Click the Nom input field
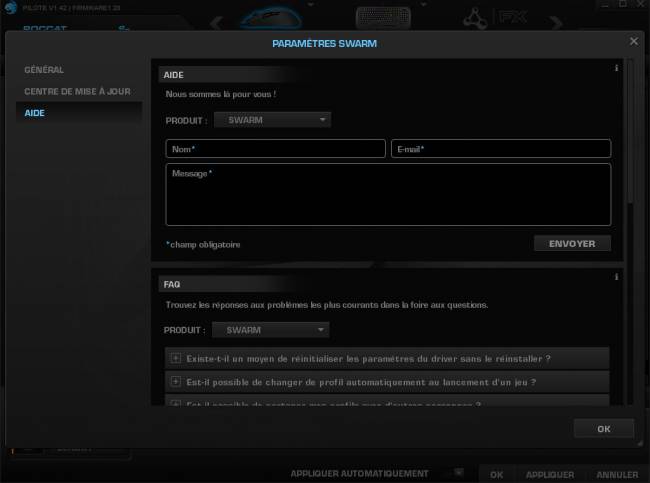 coord(275,149)
